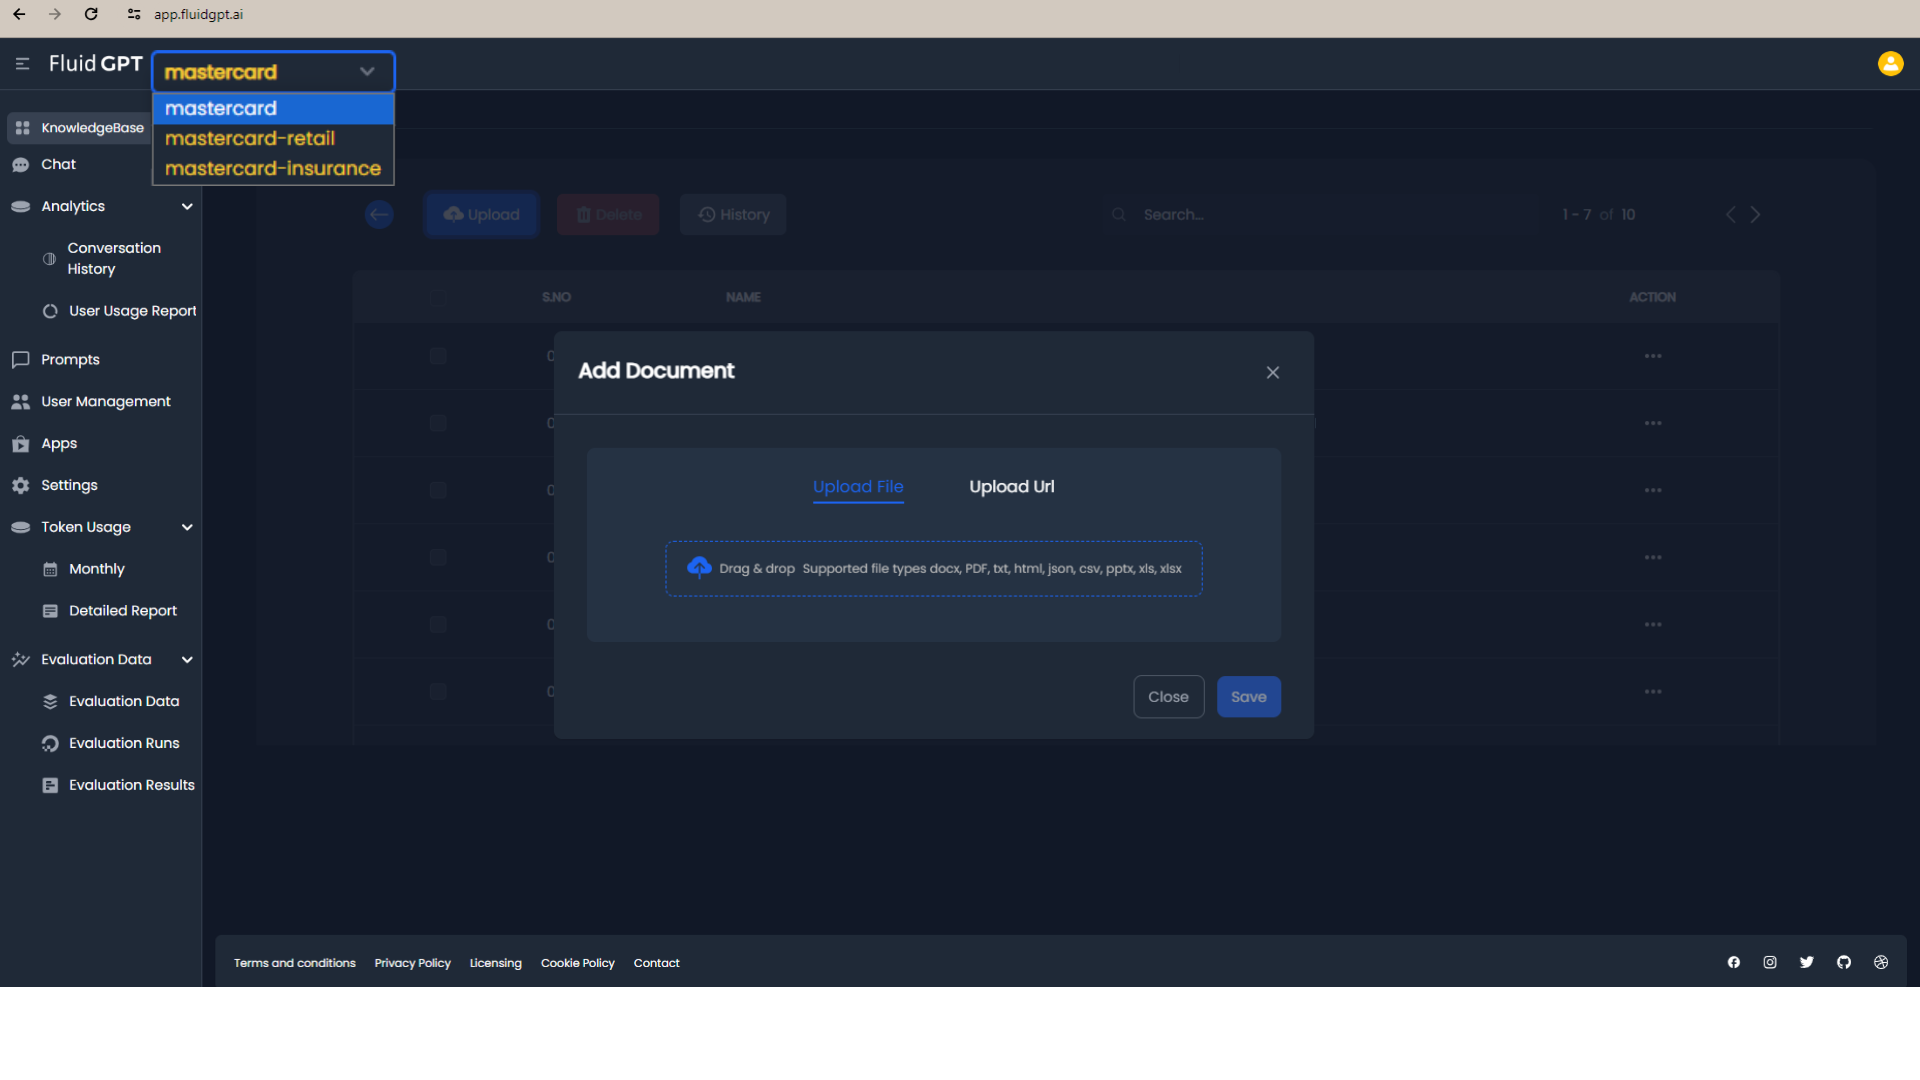Collapse the Token Usage section chevron
This screenshot has width=1920, height=1080.
pos(187,527)
